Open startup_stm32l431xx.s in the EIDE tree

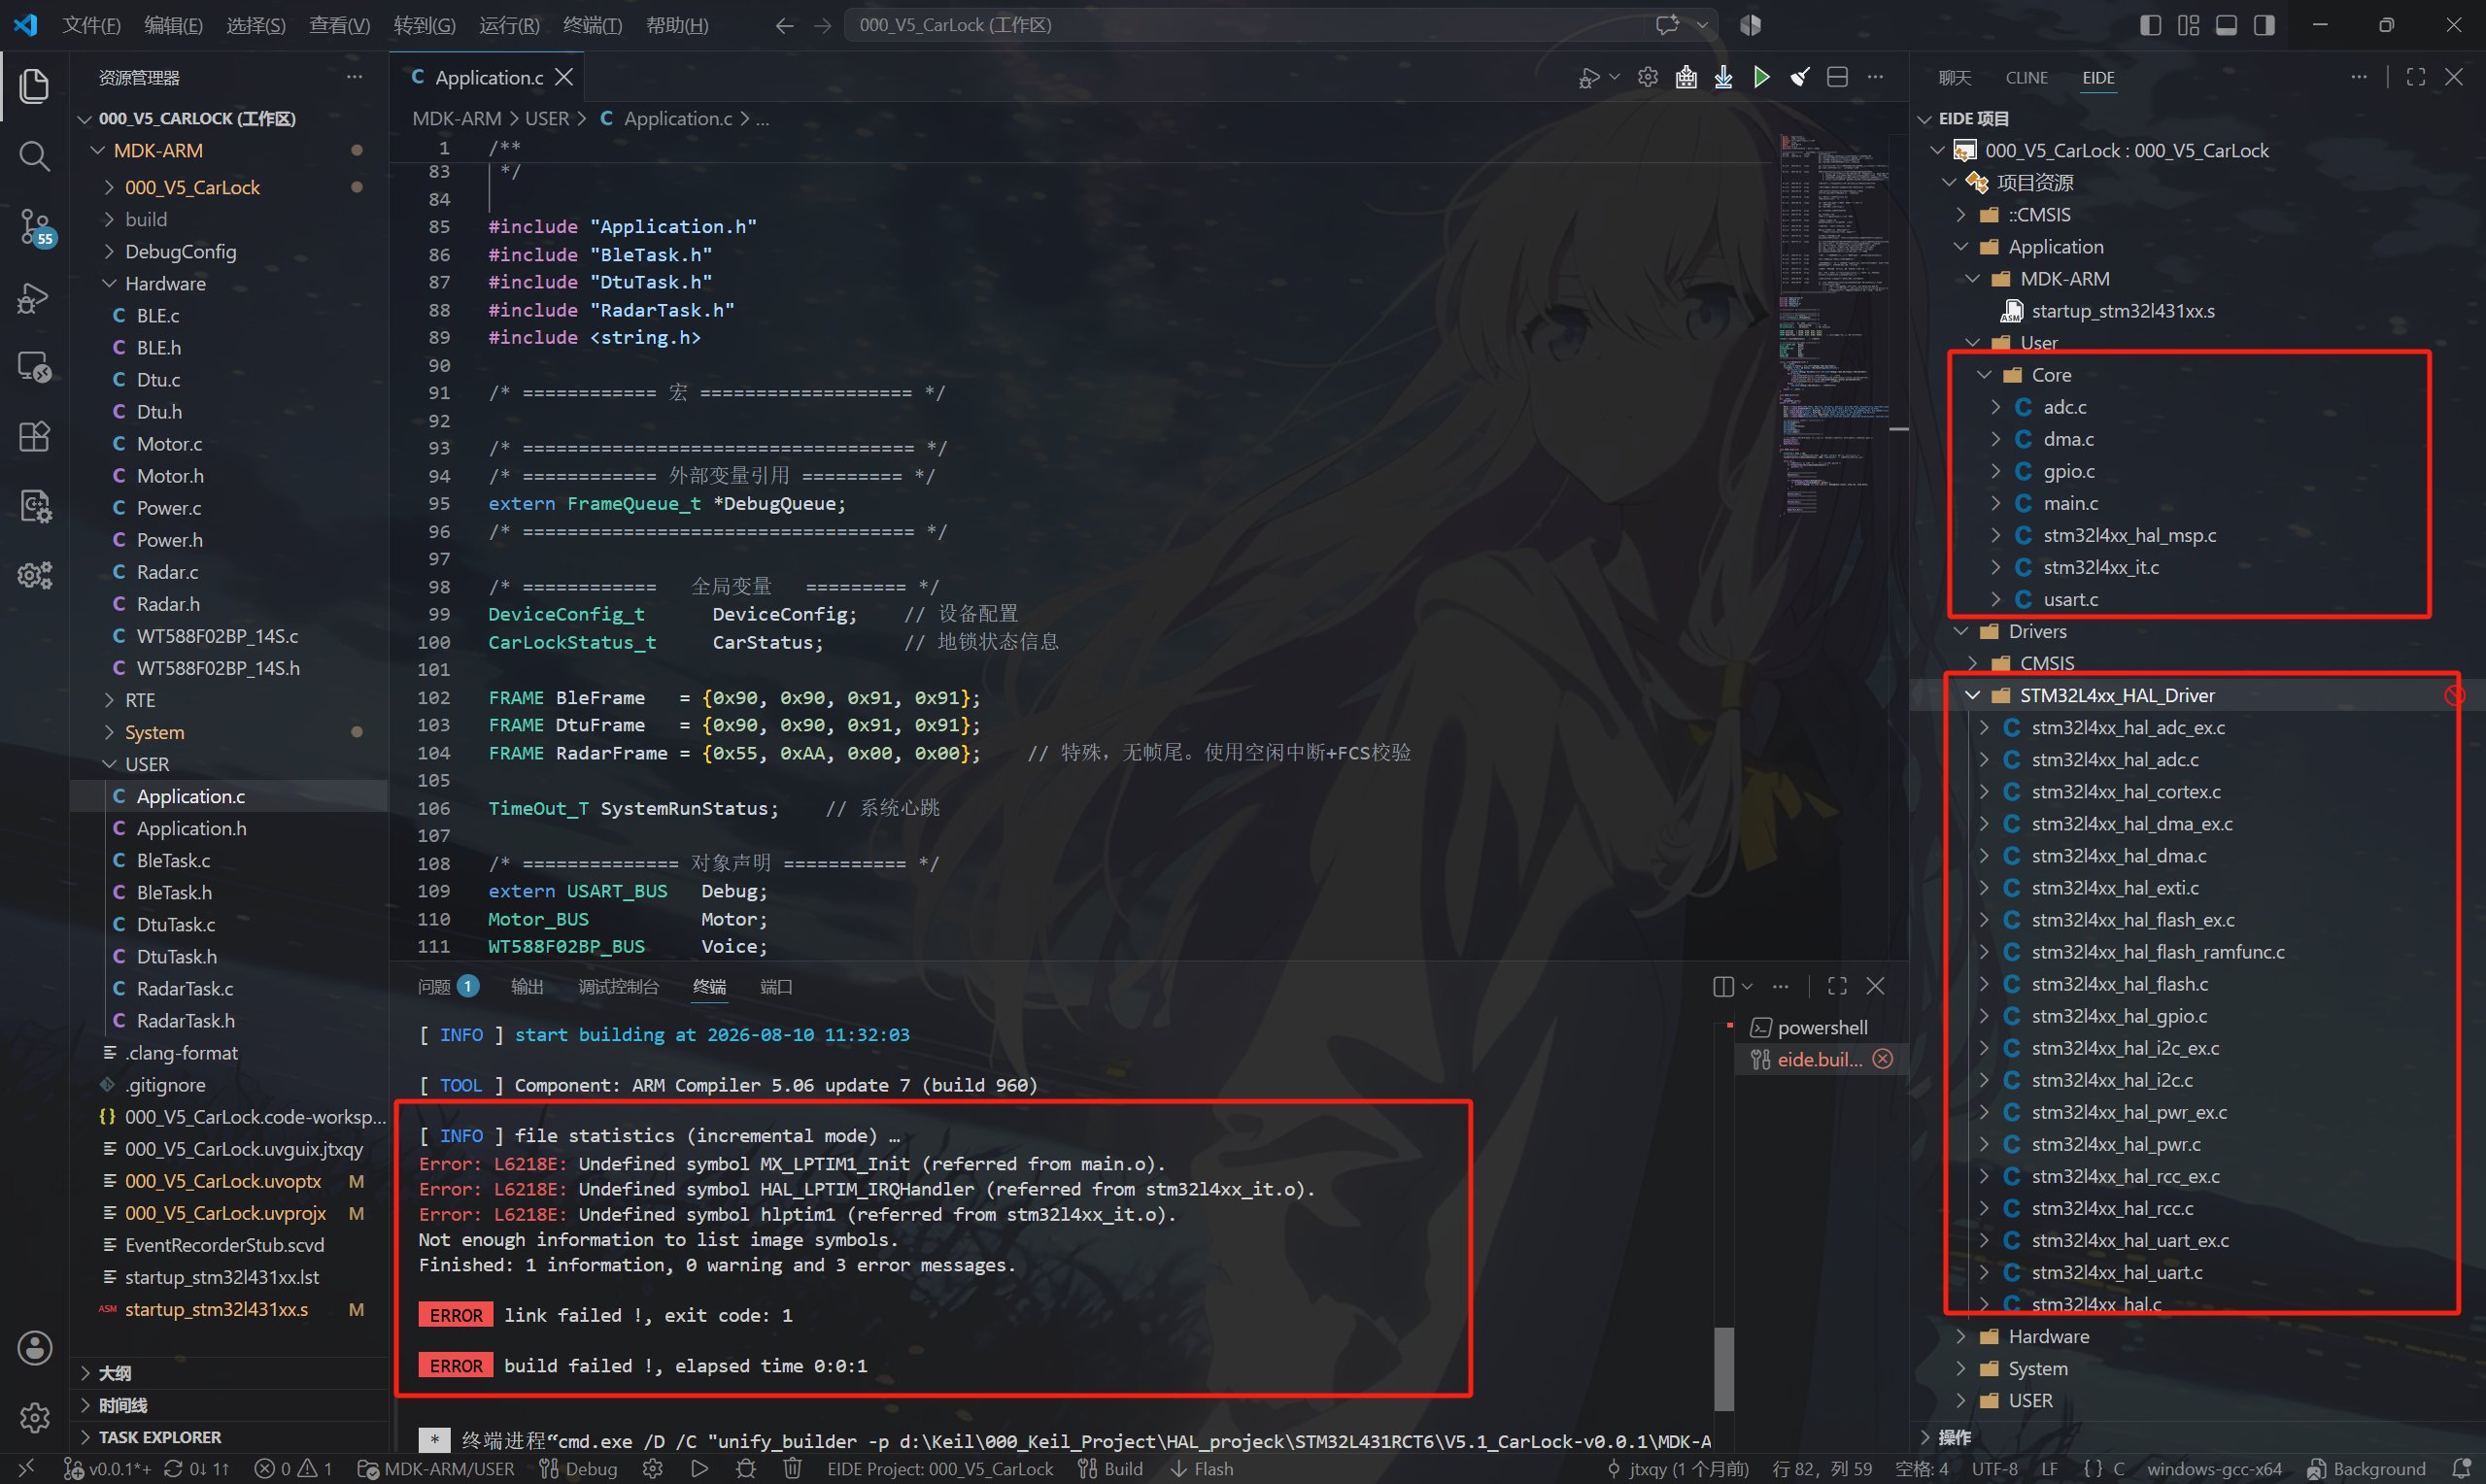2122,311
